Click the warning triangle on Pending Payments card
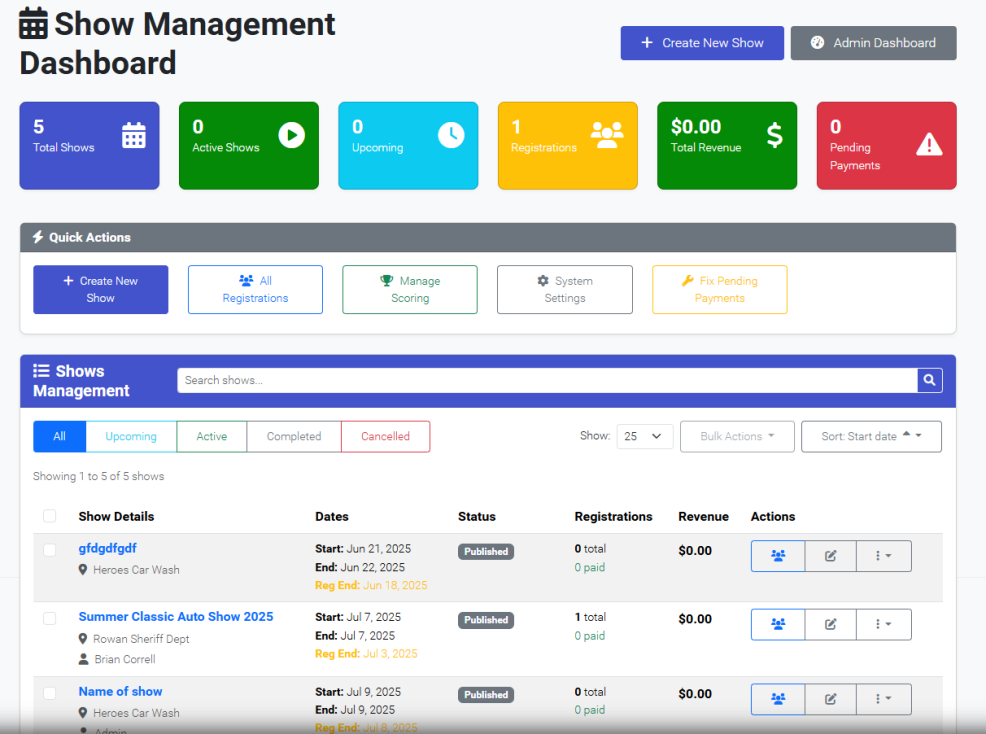 (930, 145)
